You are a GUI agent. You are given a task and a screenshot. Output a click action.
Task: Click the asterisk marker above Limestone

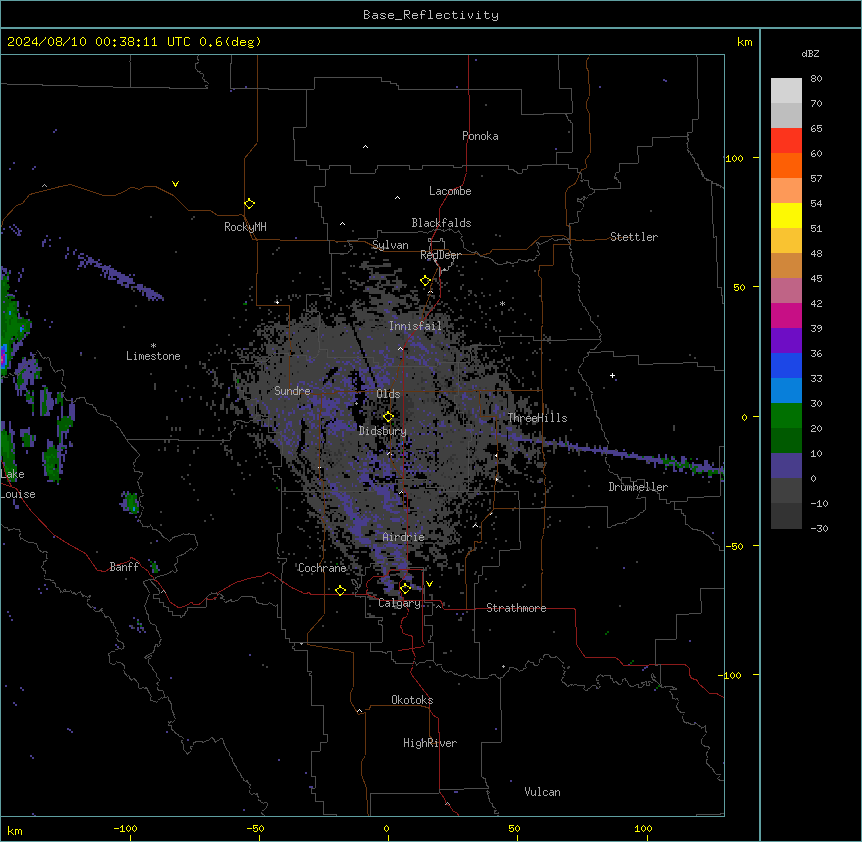click(x=153, y=345)
